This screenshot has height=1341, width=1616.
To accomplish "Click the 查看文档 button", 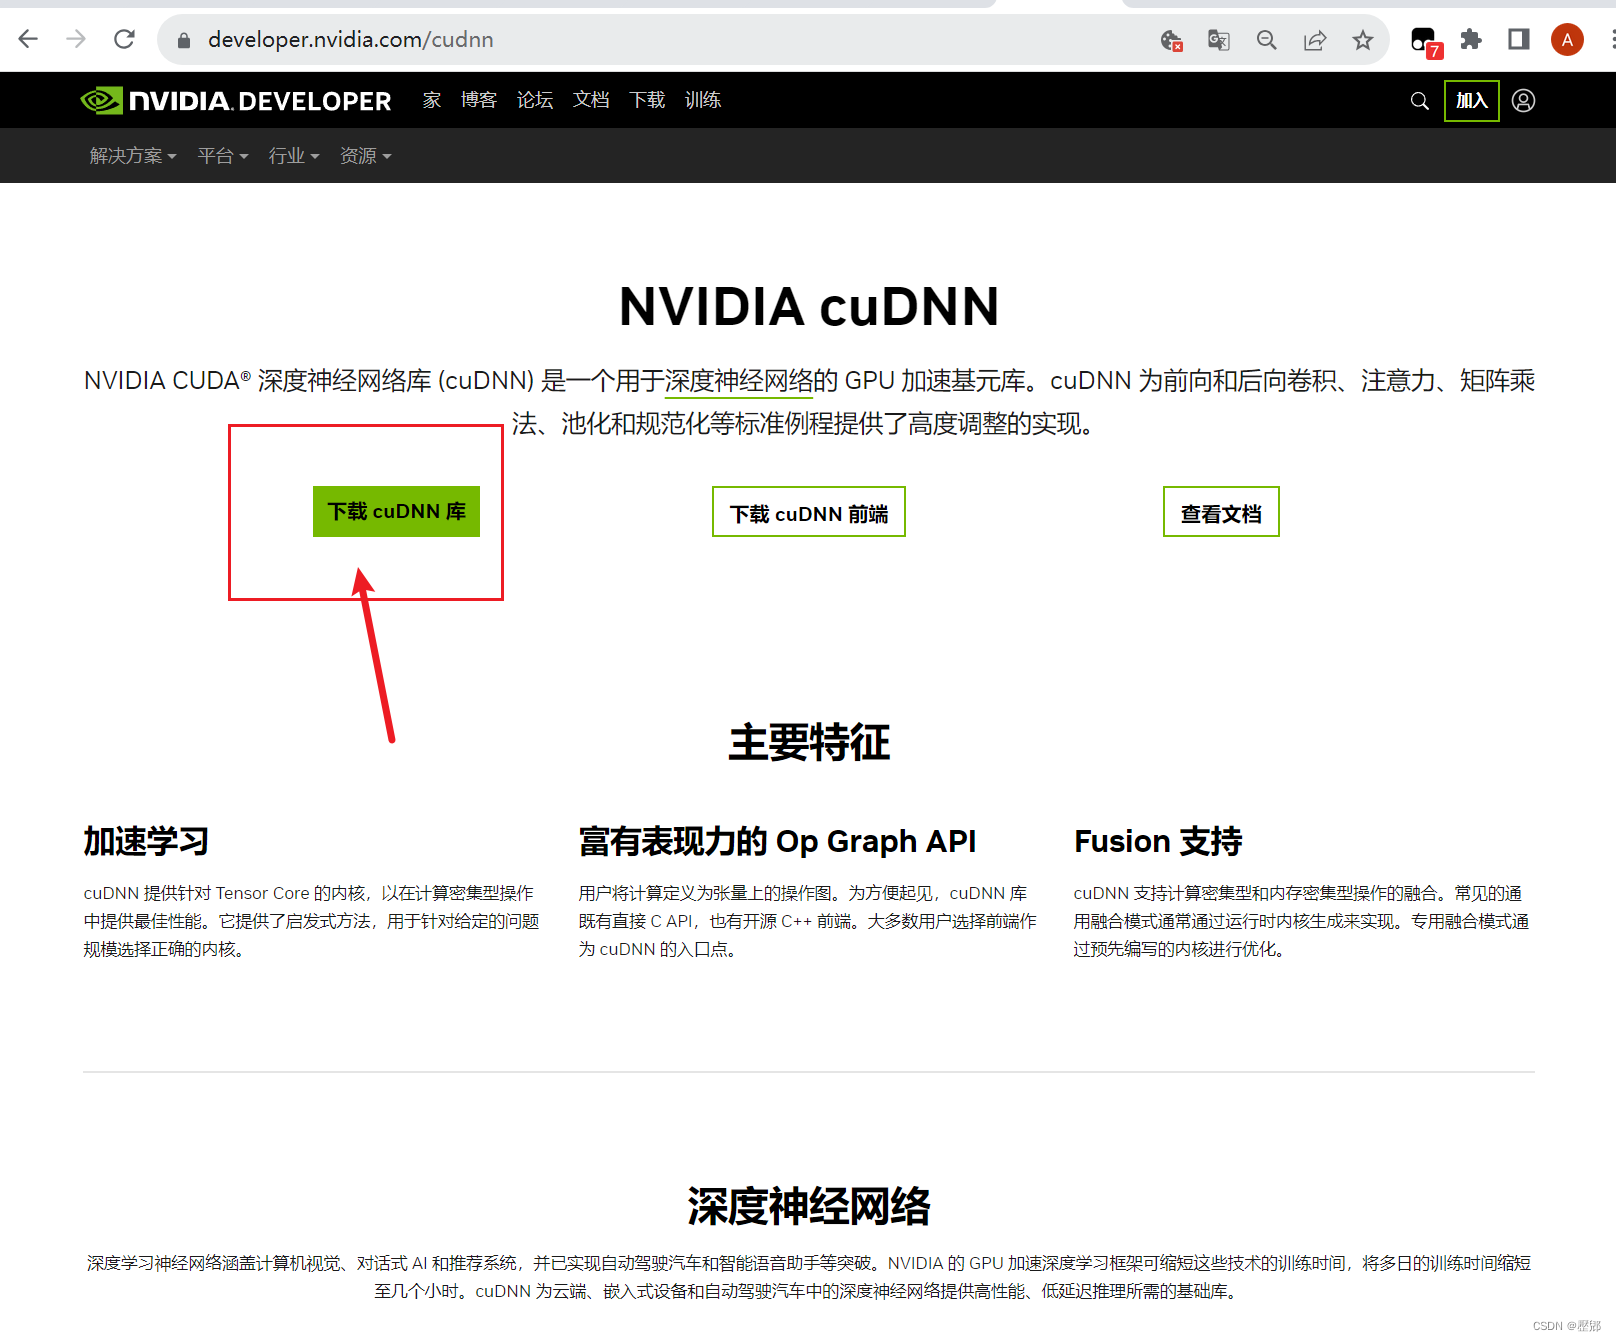I will [x=1221, y=511].
